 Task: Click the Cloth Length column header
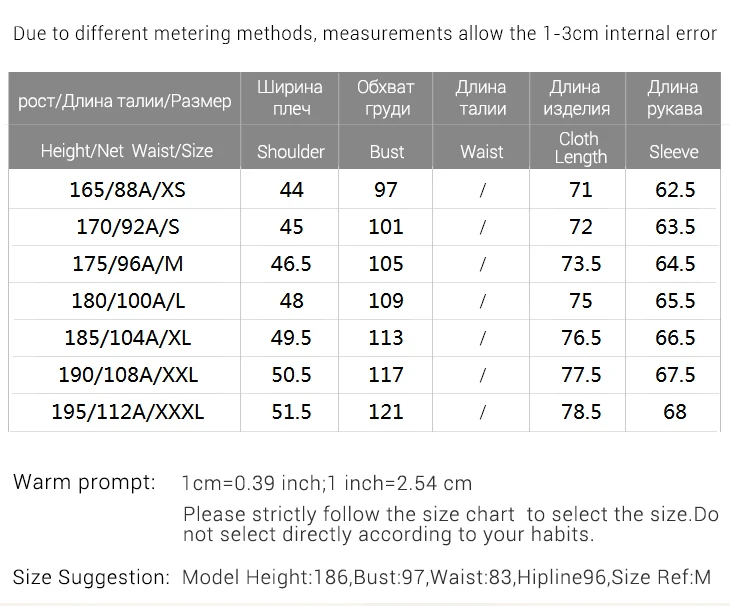pyautogui.click(x=580, y=148)
